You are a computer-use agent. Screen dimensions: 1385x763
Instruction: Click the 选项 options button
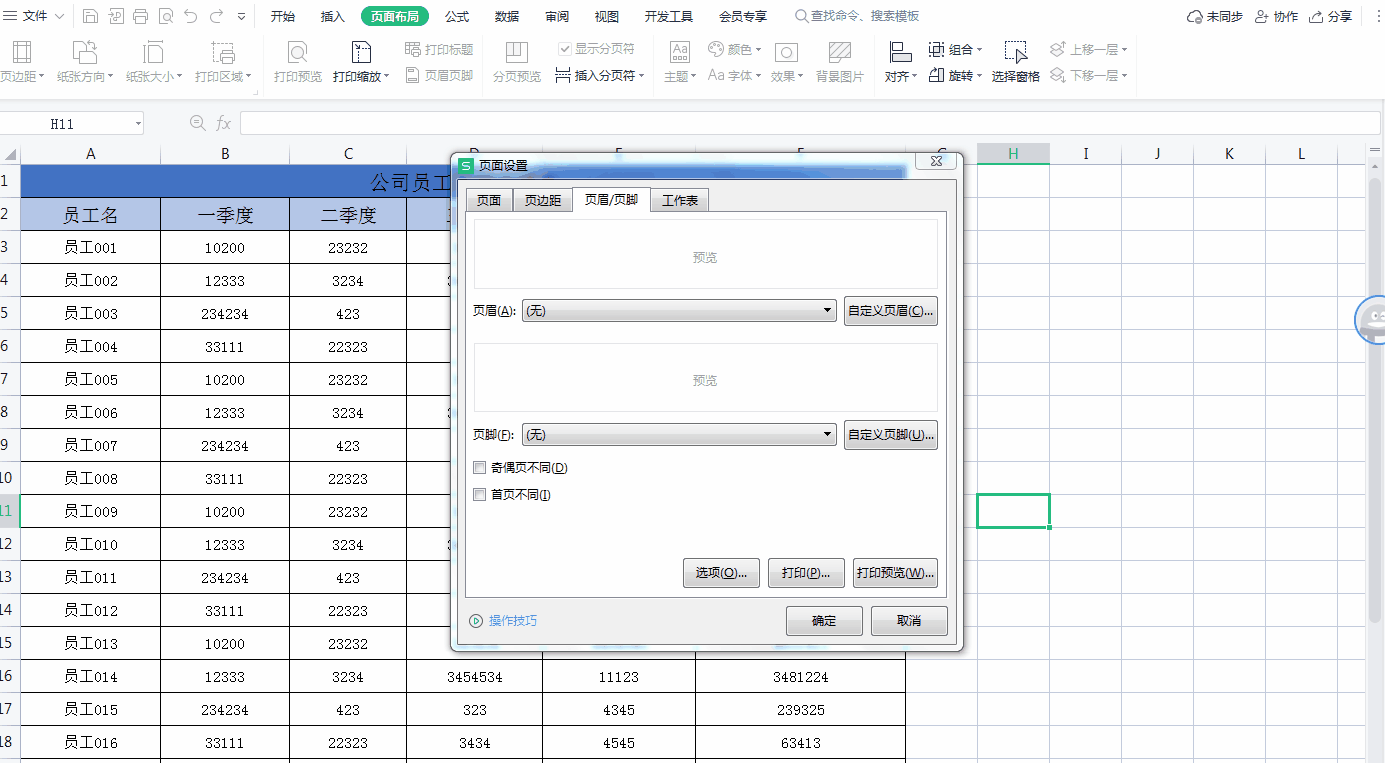coord(721,573)
